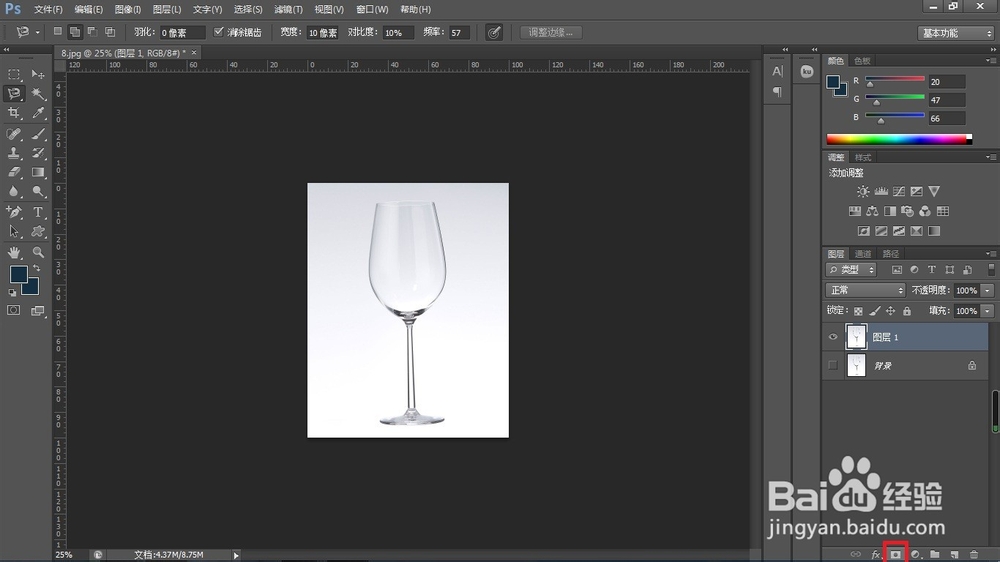Image resolution: width=1000 pixels, height=562 pixels.
Task: Open the 图像(I) menu
Action: [x=128, y=10]
